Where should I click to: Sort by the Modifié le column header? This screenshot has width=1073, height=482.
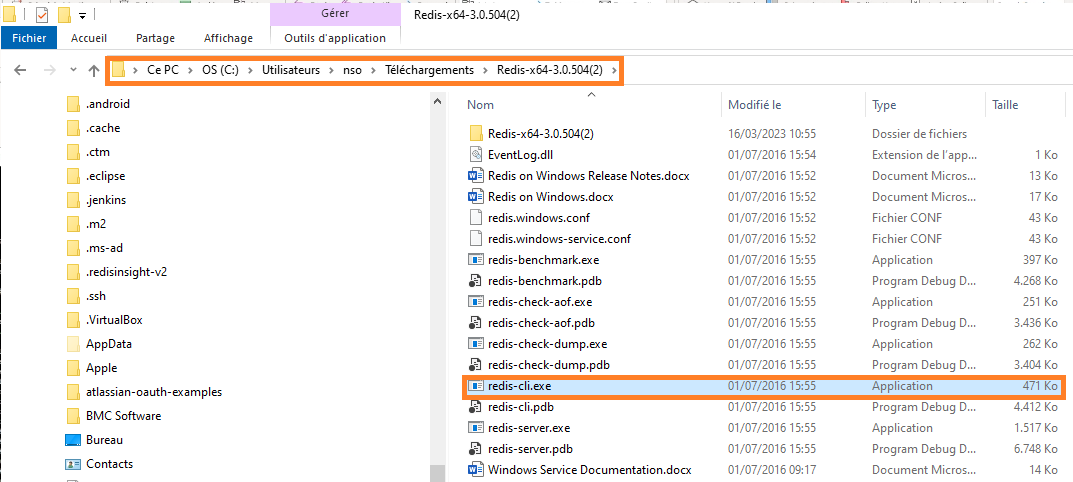[x=754, y=105]
